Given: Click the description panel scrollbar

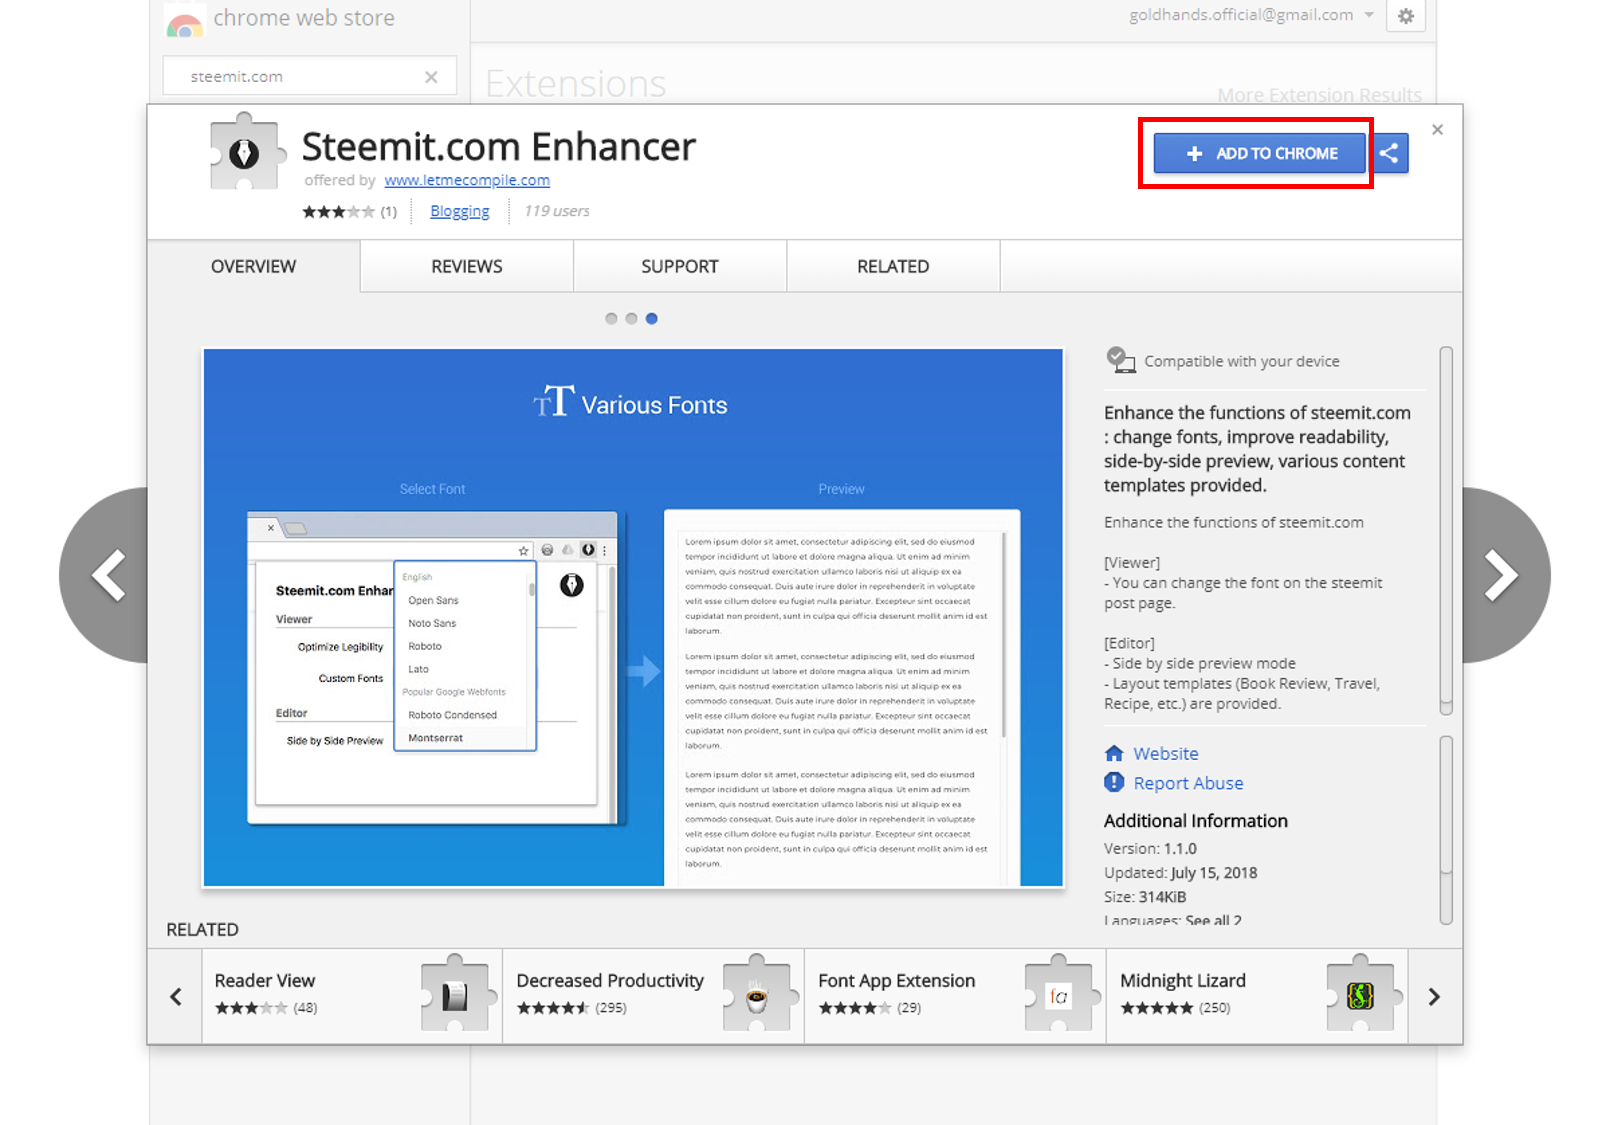Looking at the screenshot, I should point(1446,530).
